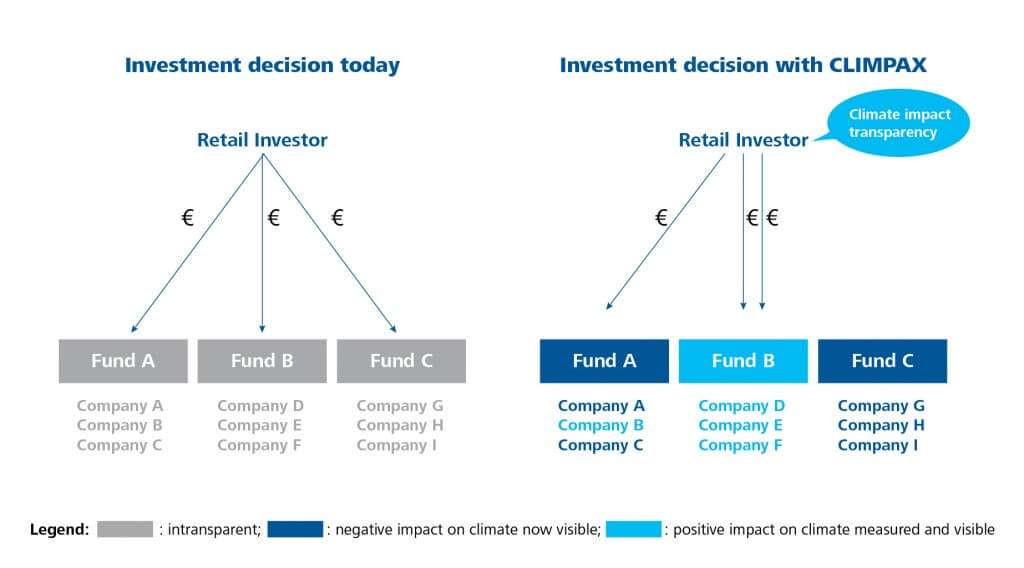Click the gray Company E text

(260, 425)
